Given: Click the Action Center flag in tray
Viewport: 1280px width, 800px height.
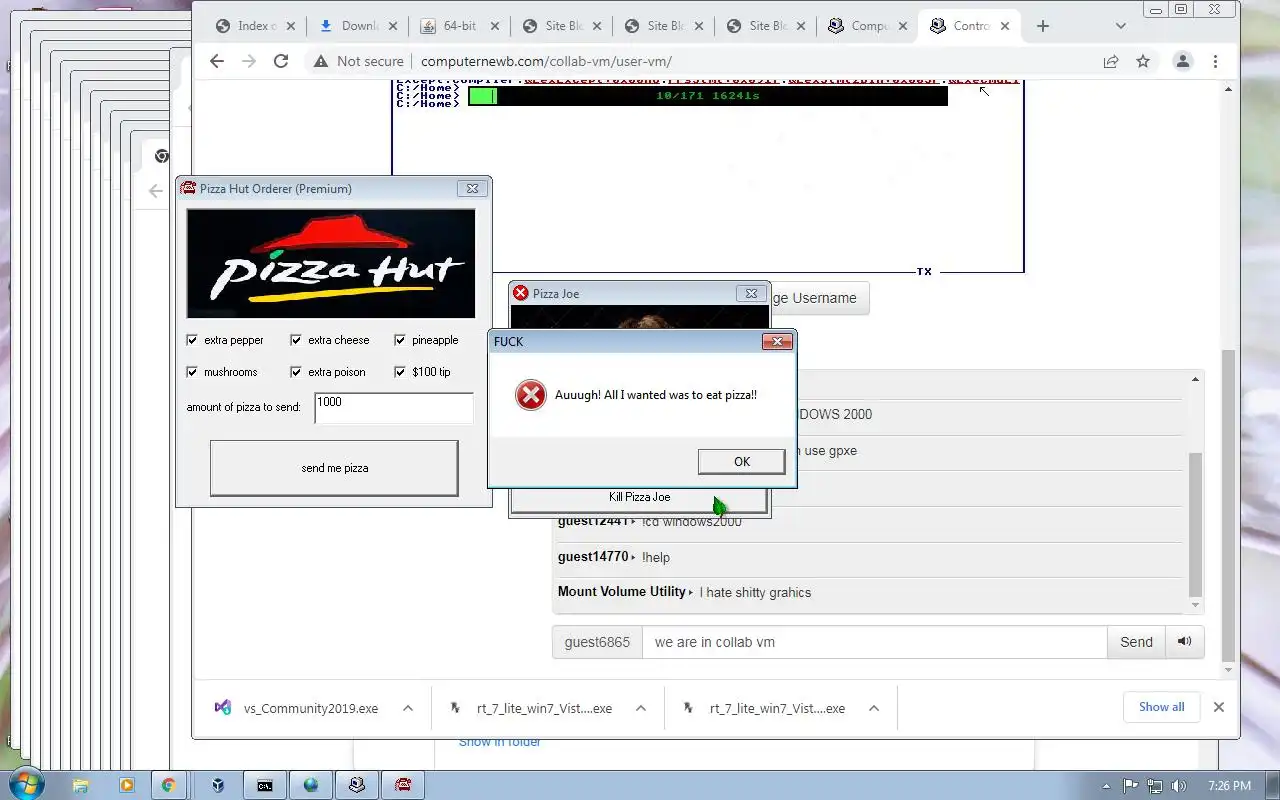Looking at the screenshot, I should click(x=1131, y=785).
